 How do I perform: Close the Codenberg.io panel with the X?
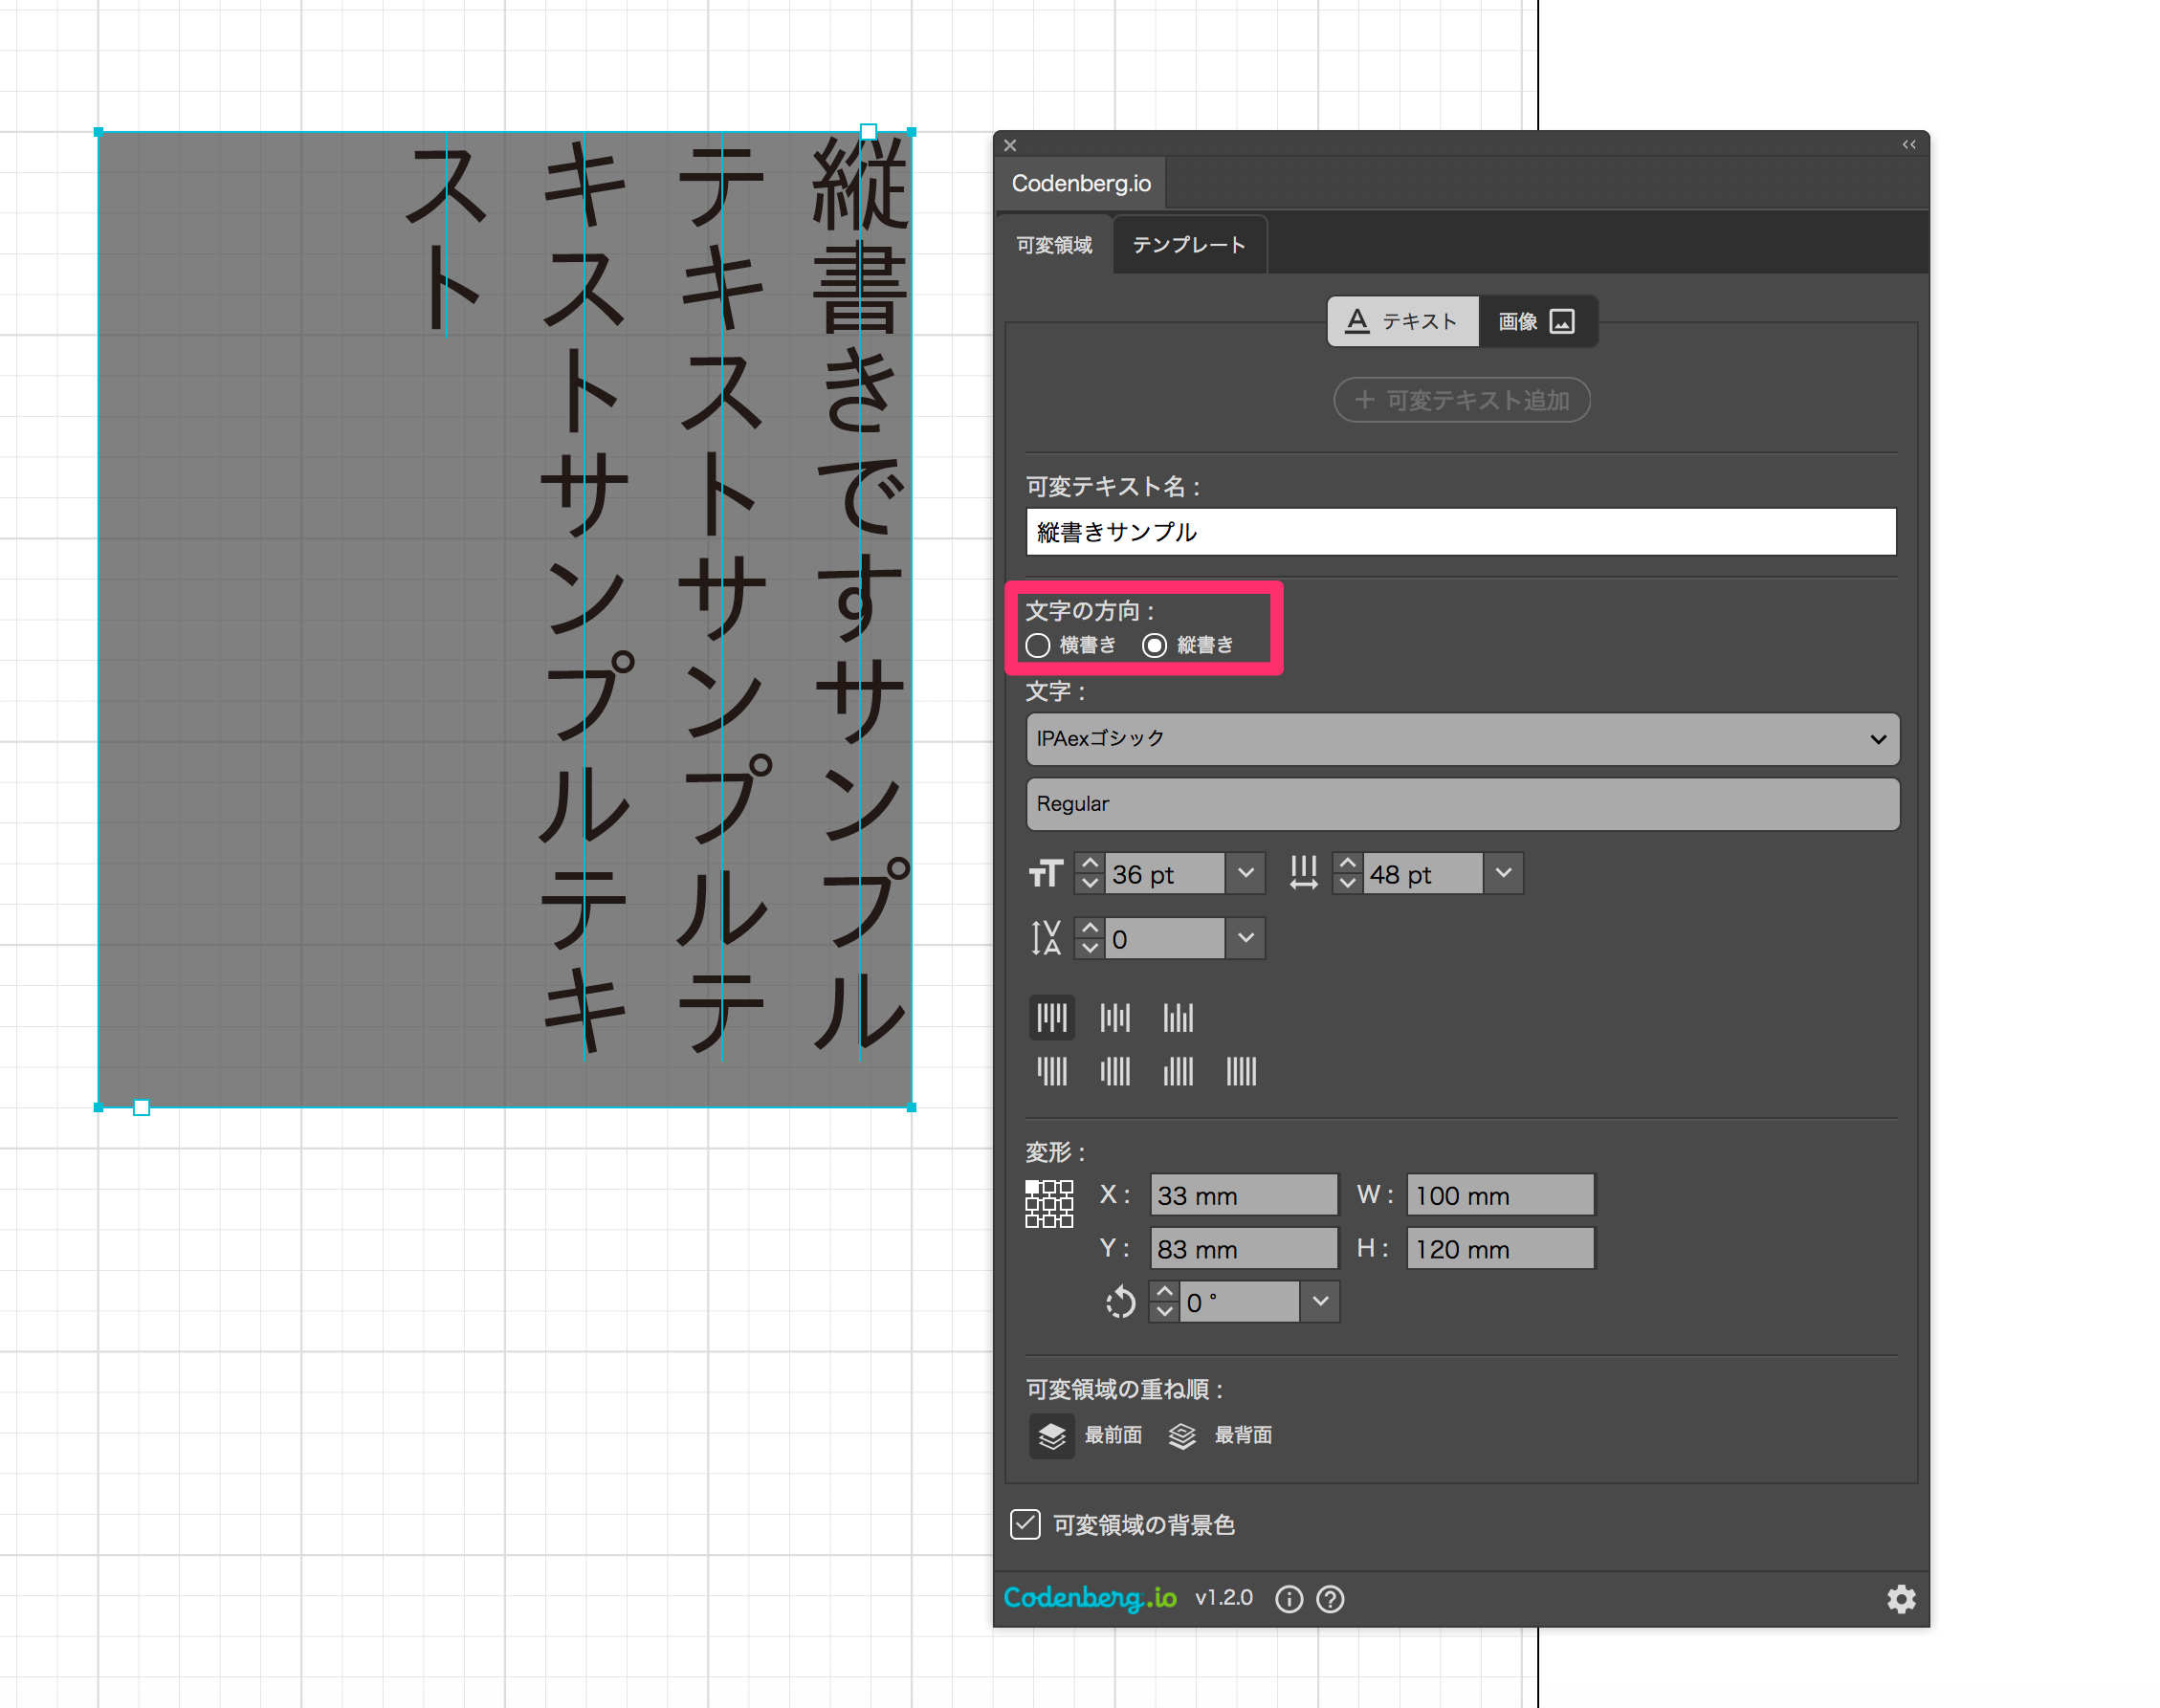tap(1010, 145)
